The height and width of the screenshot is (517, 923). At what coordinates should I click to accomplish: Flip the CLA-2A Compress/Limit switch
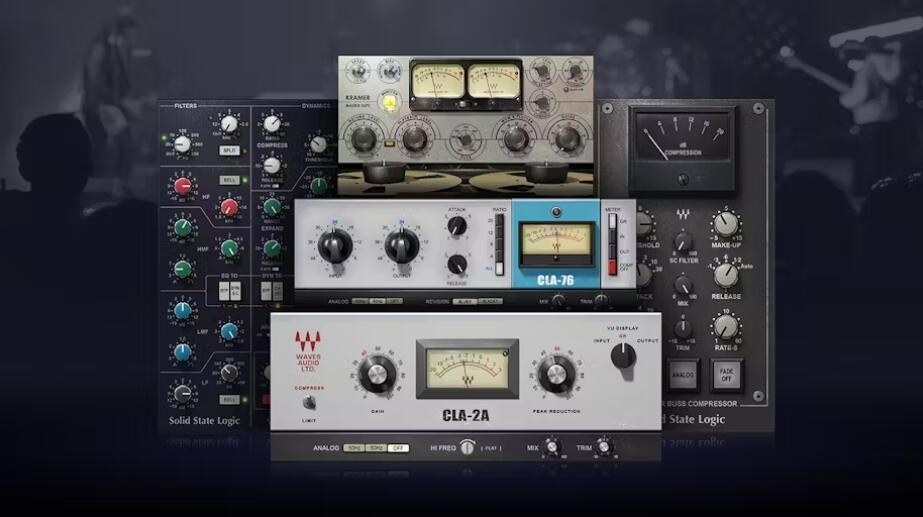[x=308, y=403]
